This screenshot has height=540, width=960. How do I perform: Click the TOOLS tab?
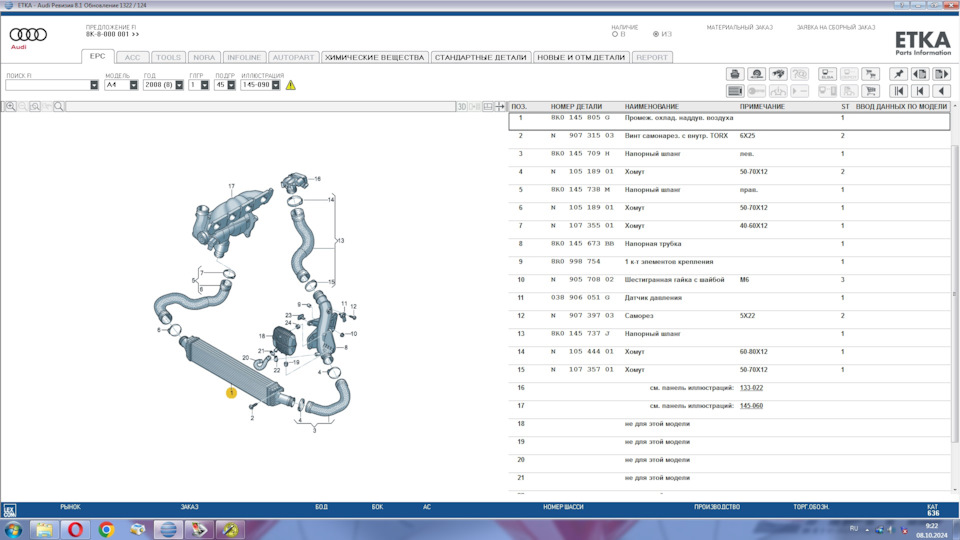pyautogui.click(x=168, y=58)
